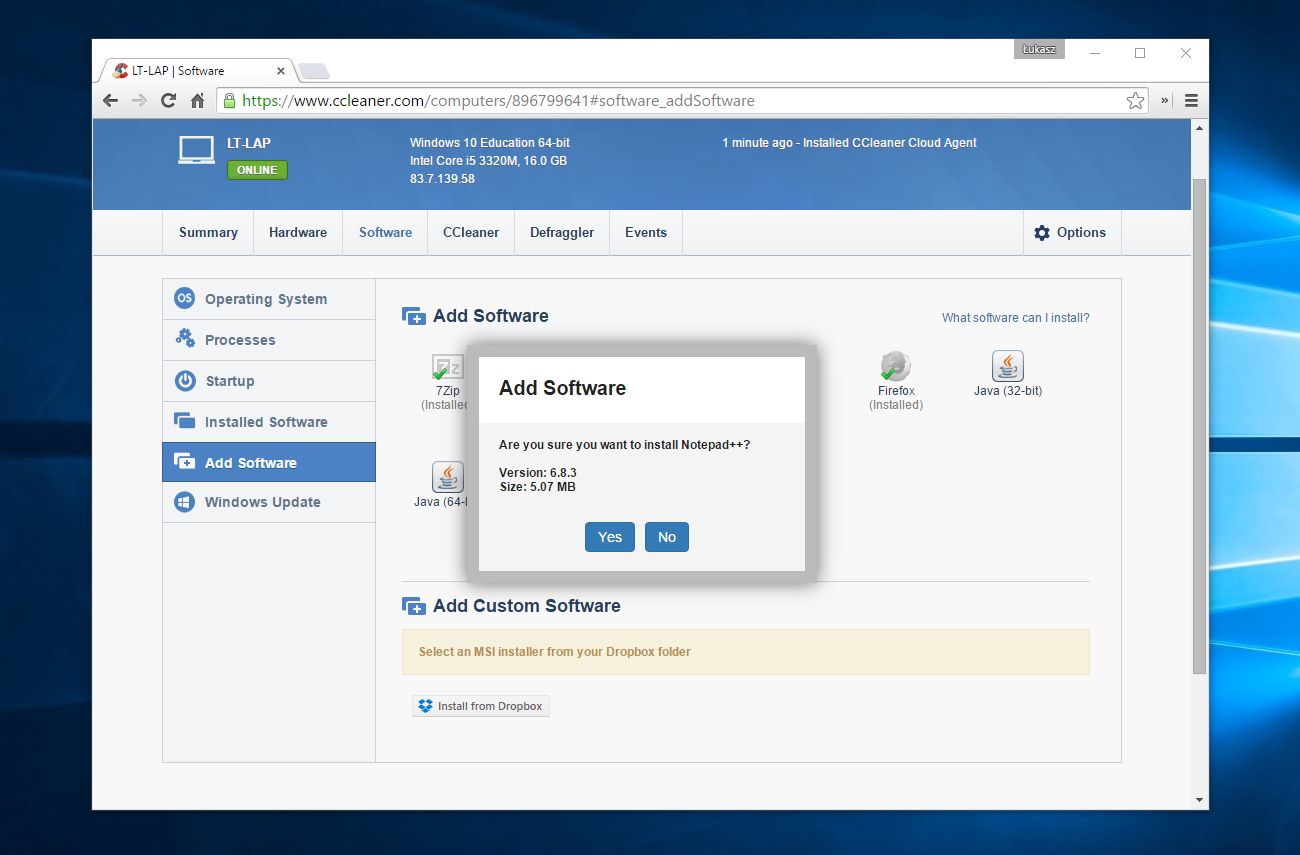Click the 'Version: 6.8.3' text in the dialog
The image size is (1300, 855).
coord(538,473)
